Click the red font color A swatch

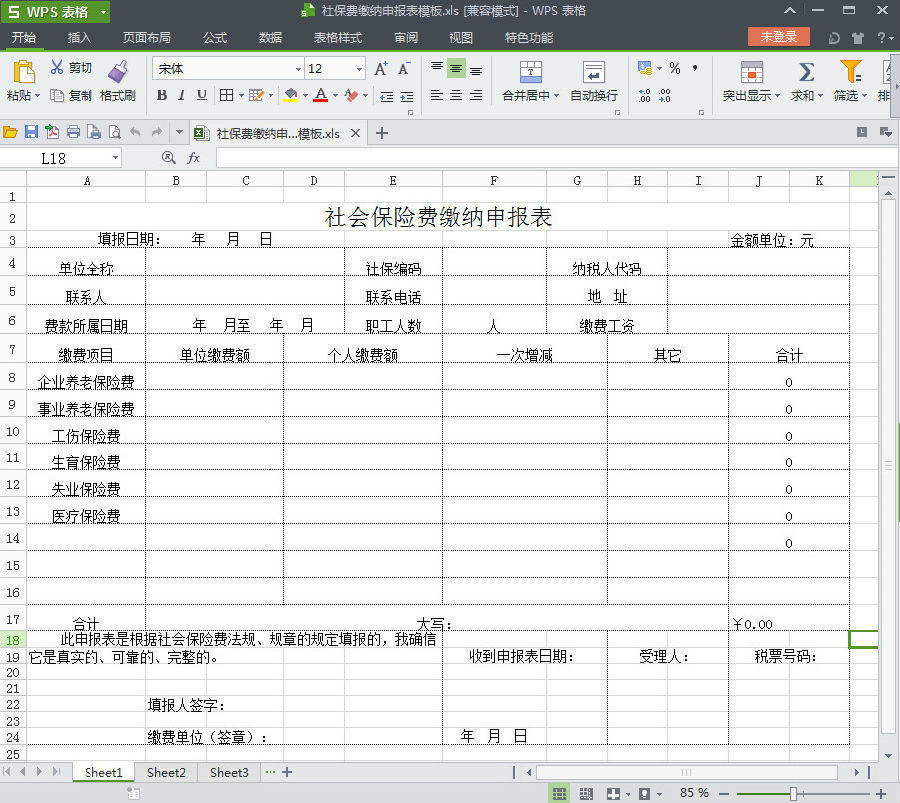(321, 95)
